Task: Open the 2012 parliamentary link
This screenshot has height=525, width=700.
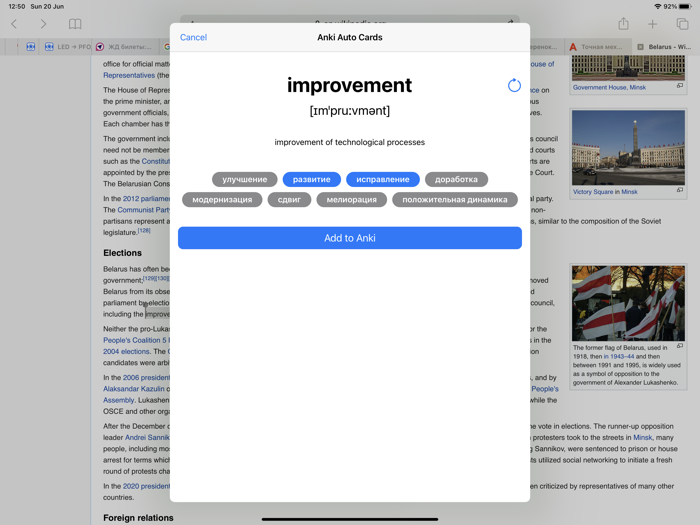Action: (146, 198)
